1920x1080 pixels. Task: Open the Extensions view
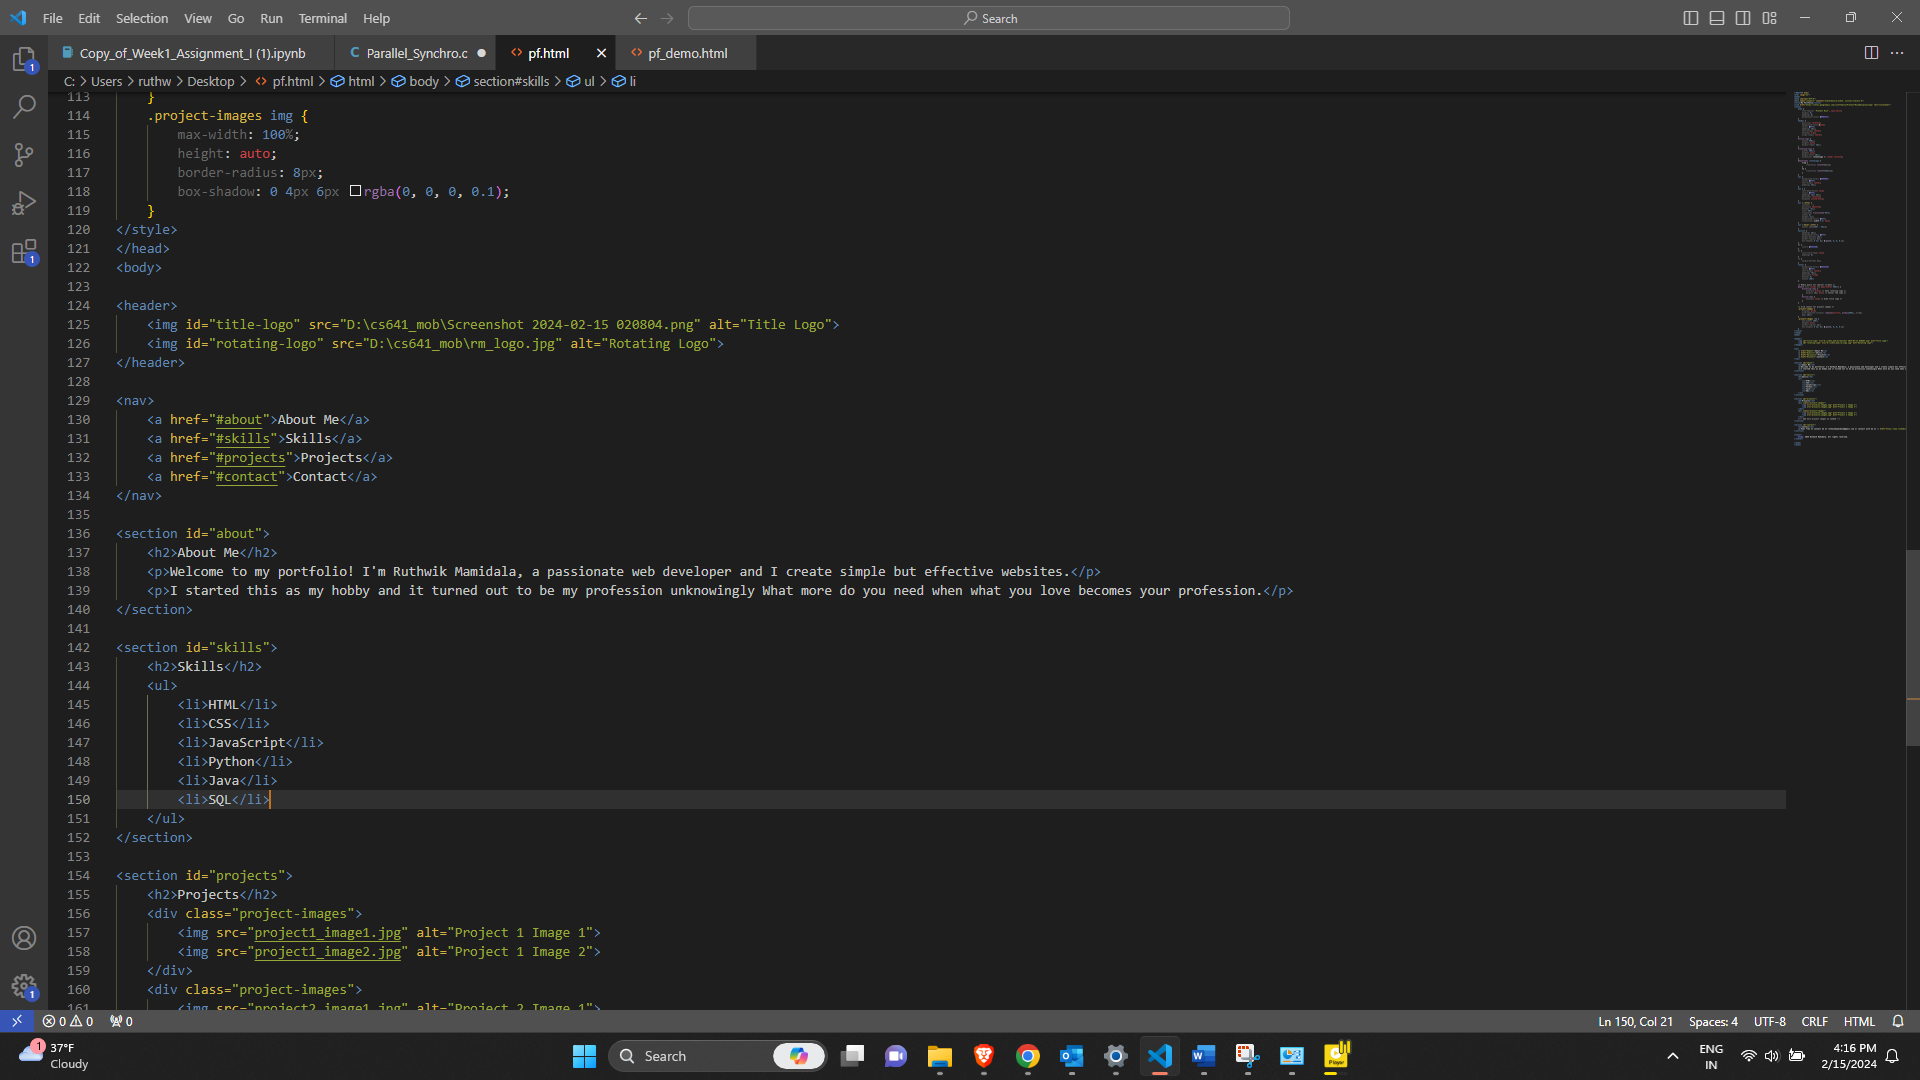pos(24,251)
